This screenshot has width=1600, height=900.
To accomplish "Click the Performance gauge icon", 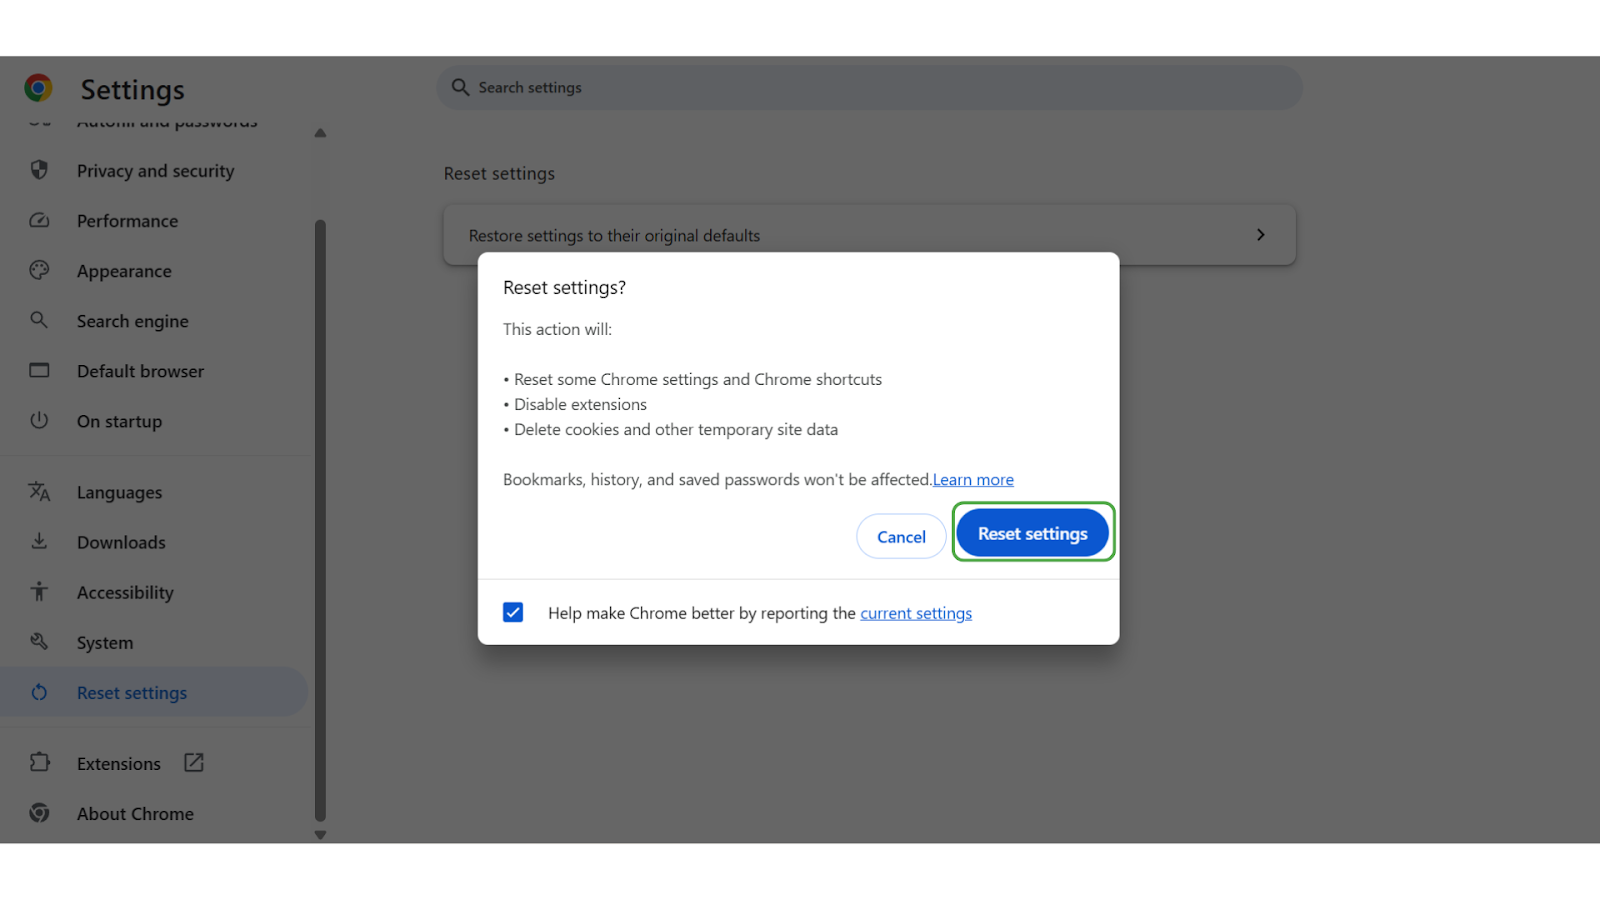I will (39, 220).
